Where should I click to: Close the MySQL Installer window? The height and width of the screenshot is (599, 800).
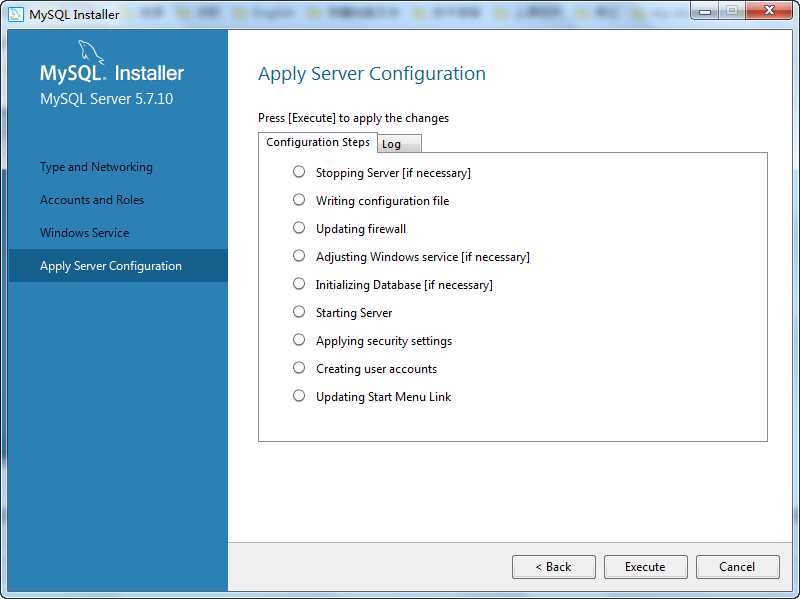coord(769,11)
